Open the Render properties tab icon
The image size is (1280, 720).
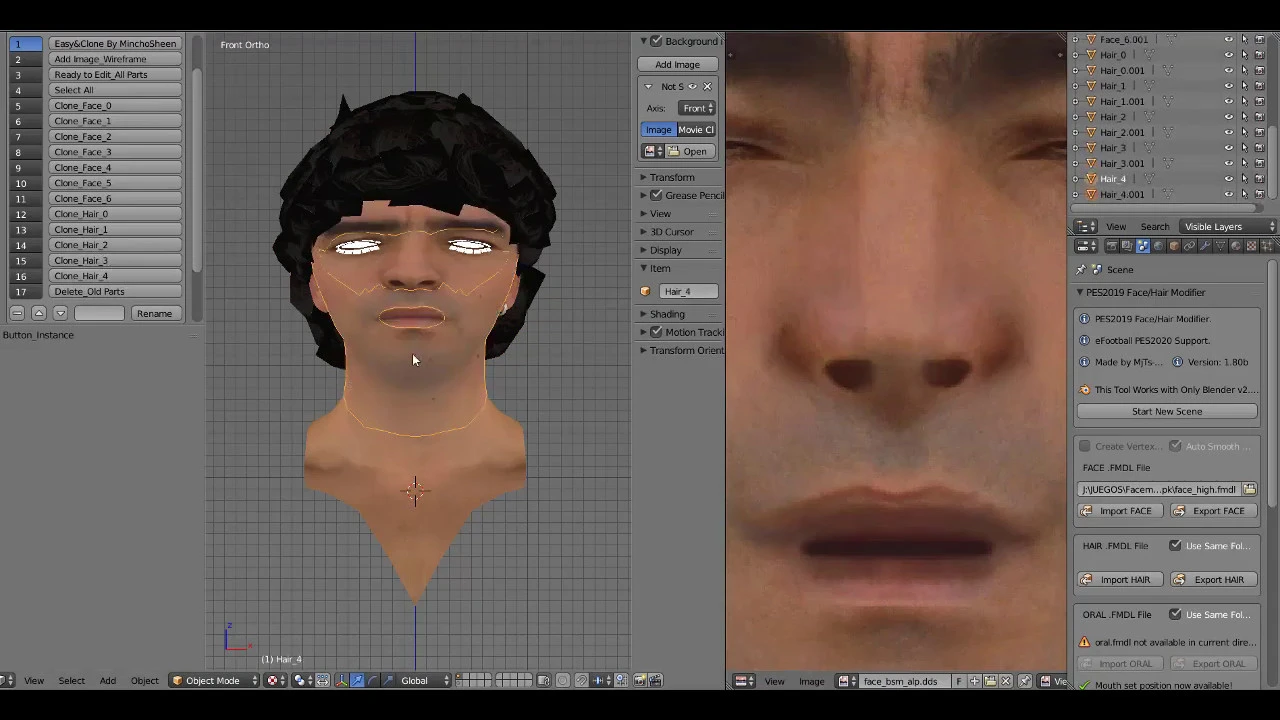click(1112, 246)
